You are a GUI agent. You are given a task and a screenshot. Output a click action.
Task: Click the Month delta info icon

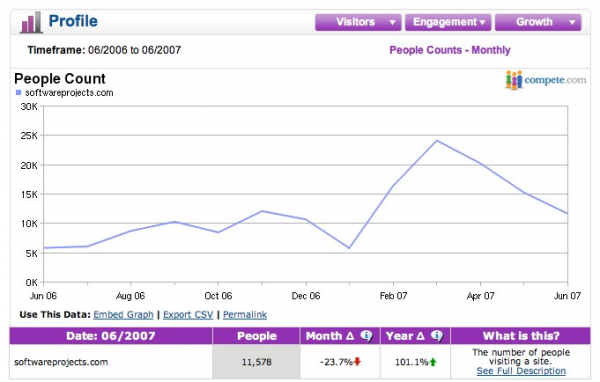[x=366, y=336]
